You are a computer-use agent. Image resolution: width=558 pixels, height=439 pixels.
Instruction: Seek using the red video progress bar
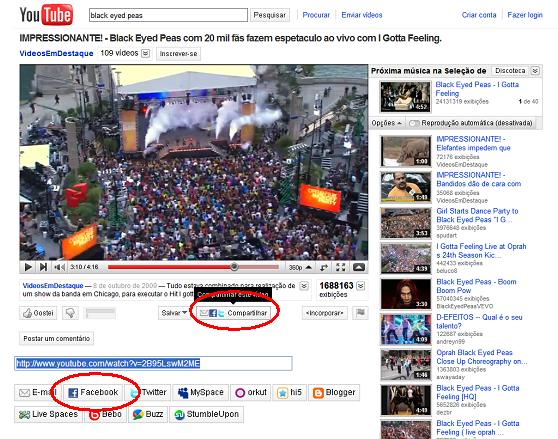click(193, 267)
